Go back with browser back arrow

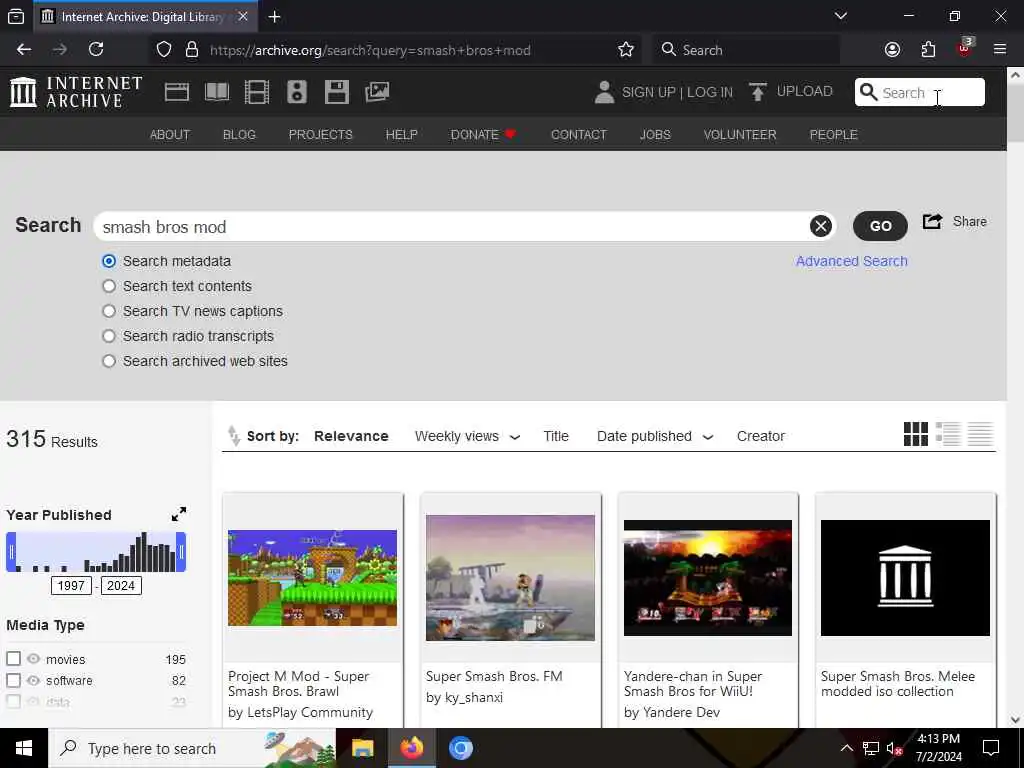tap(24, 50)
